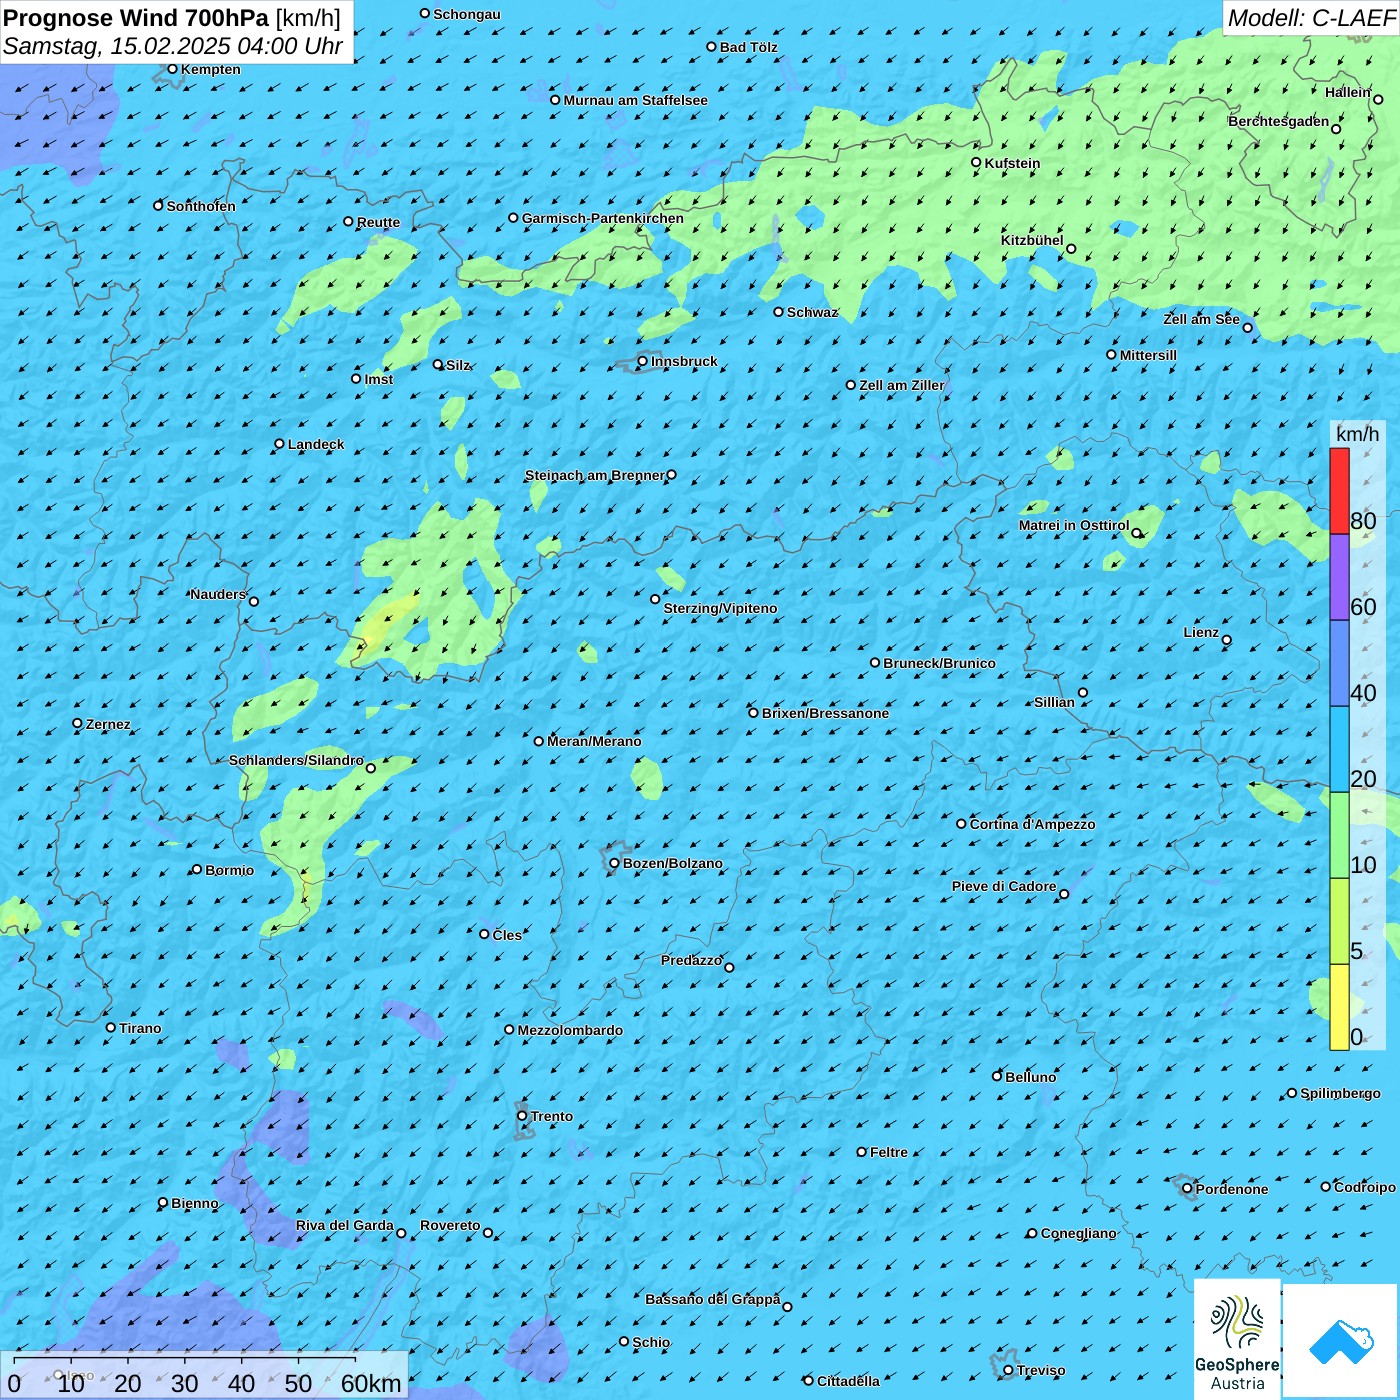Click the 'Murnau am Staffelsee' label
This screenshot has width=1400, height=1400.
coord(635,100)
